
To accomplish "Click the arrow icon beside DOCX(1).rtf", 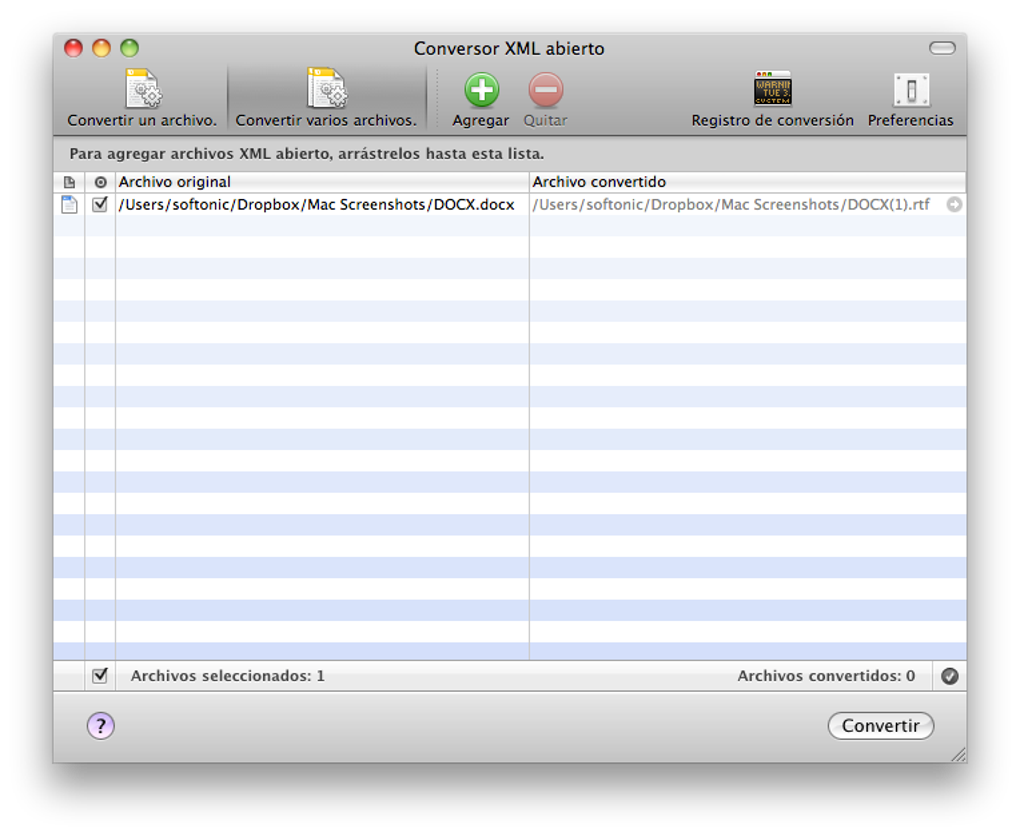I will pos(954,204).
